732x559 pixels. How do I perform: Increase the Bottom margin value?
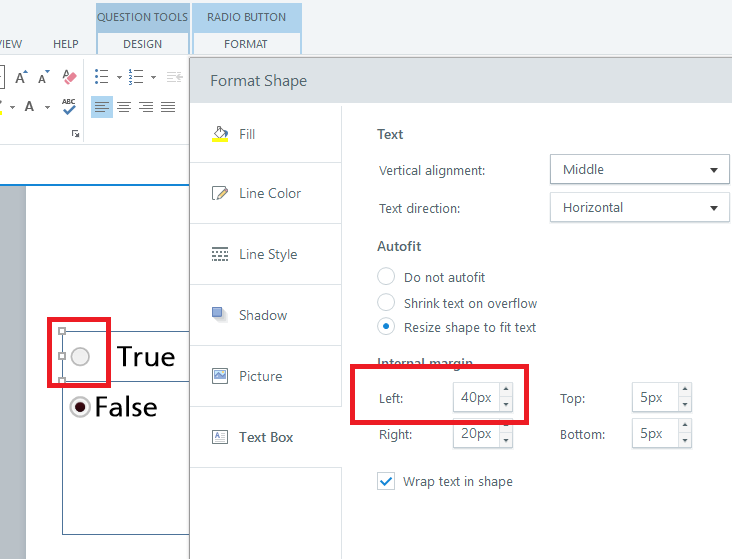[x=685, y=425]
